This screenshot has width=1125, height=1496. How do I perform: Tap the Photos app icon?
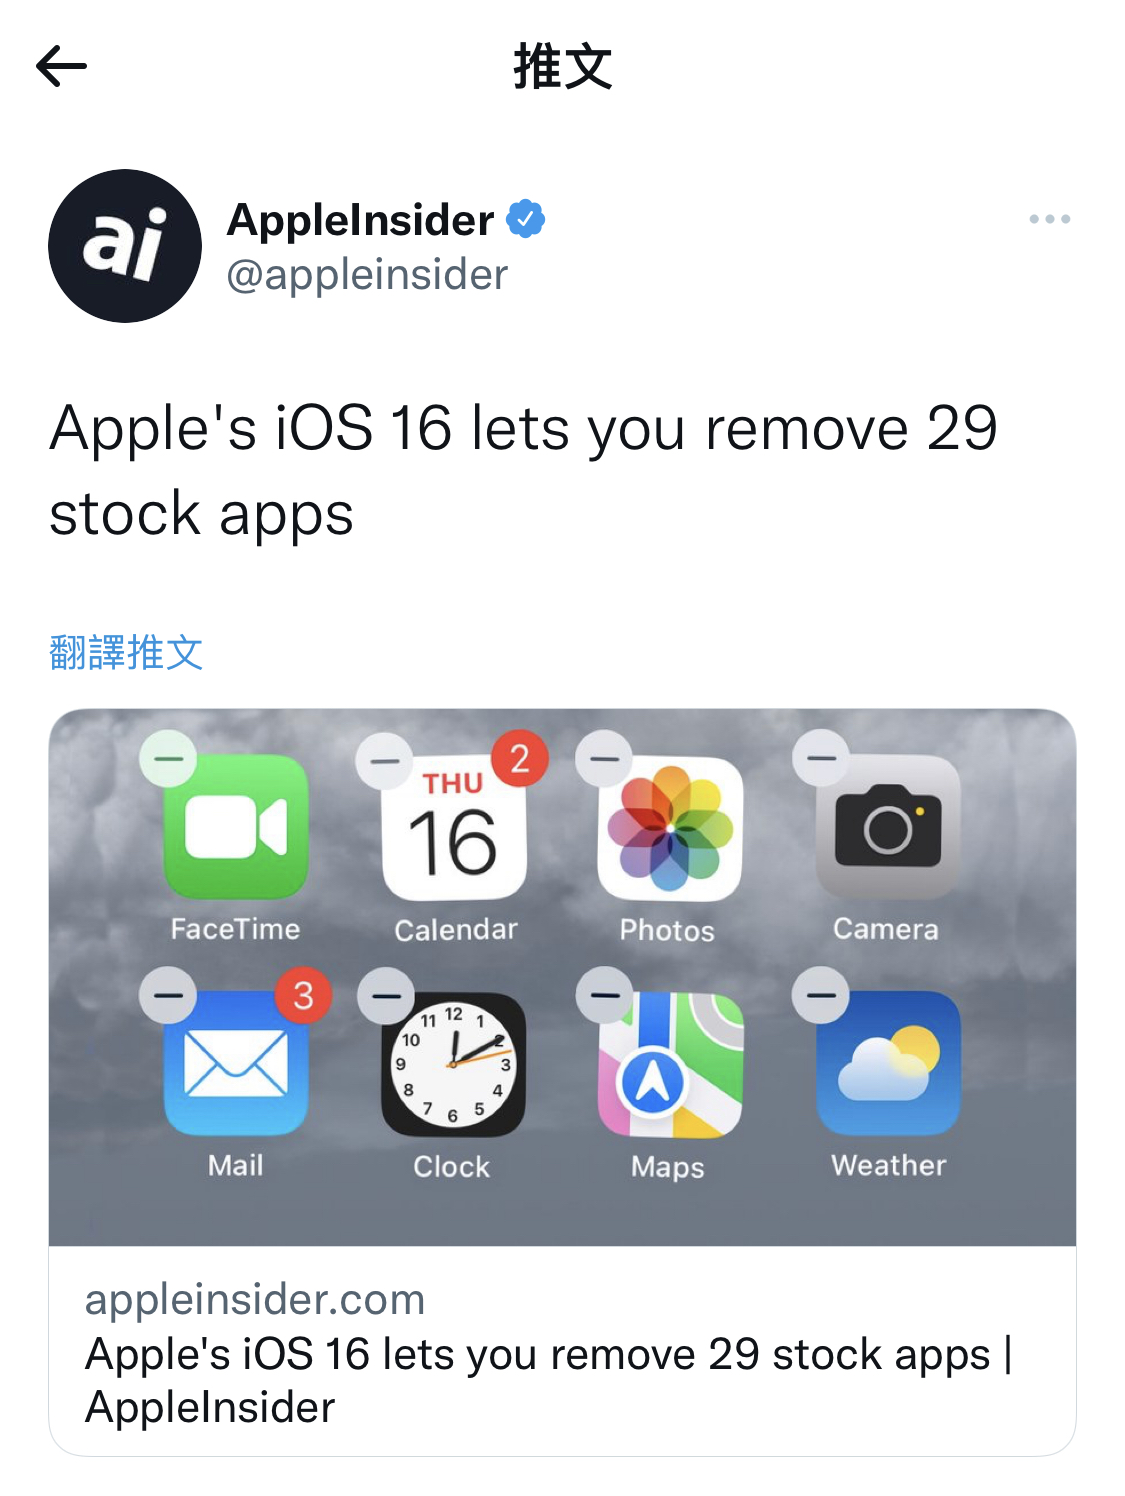[x=670, y=827]
